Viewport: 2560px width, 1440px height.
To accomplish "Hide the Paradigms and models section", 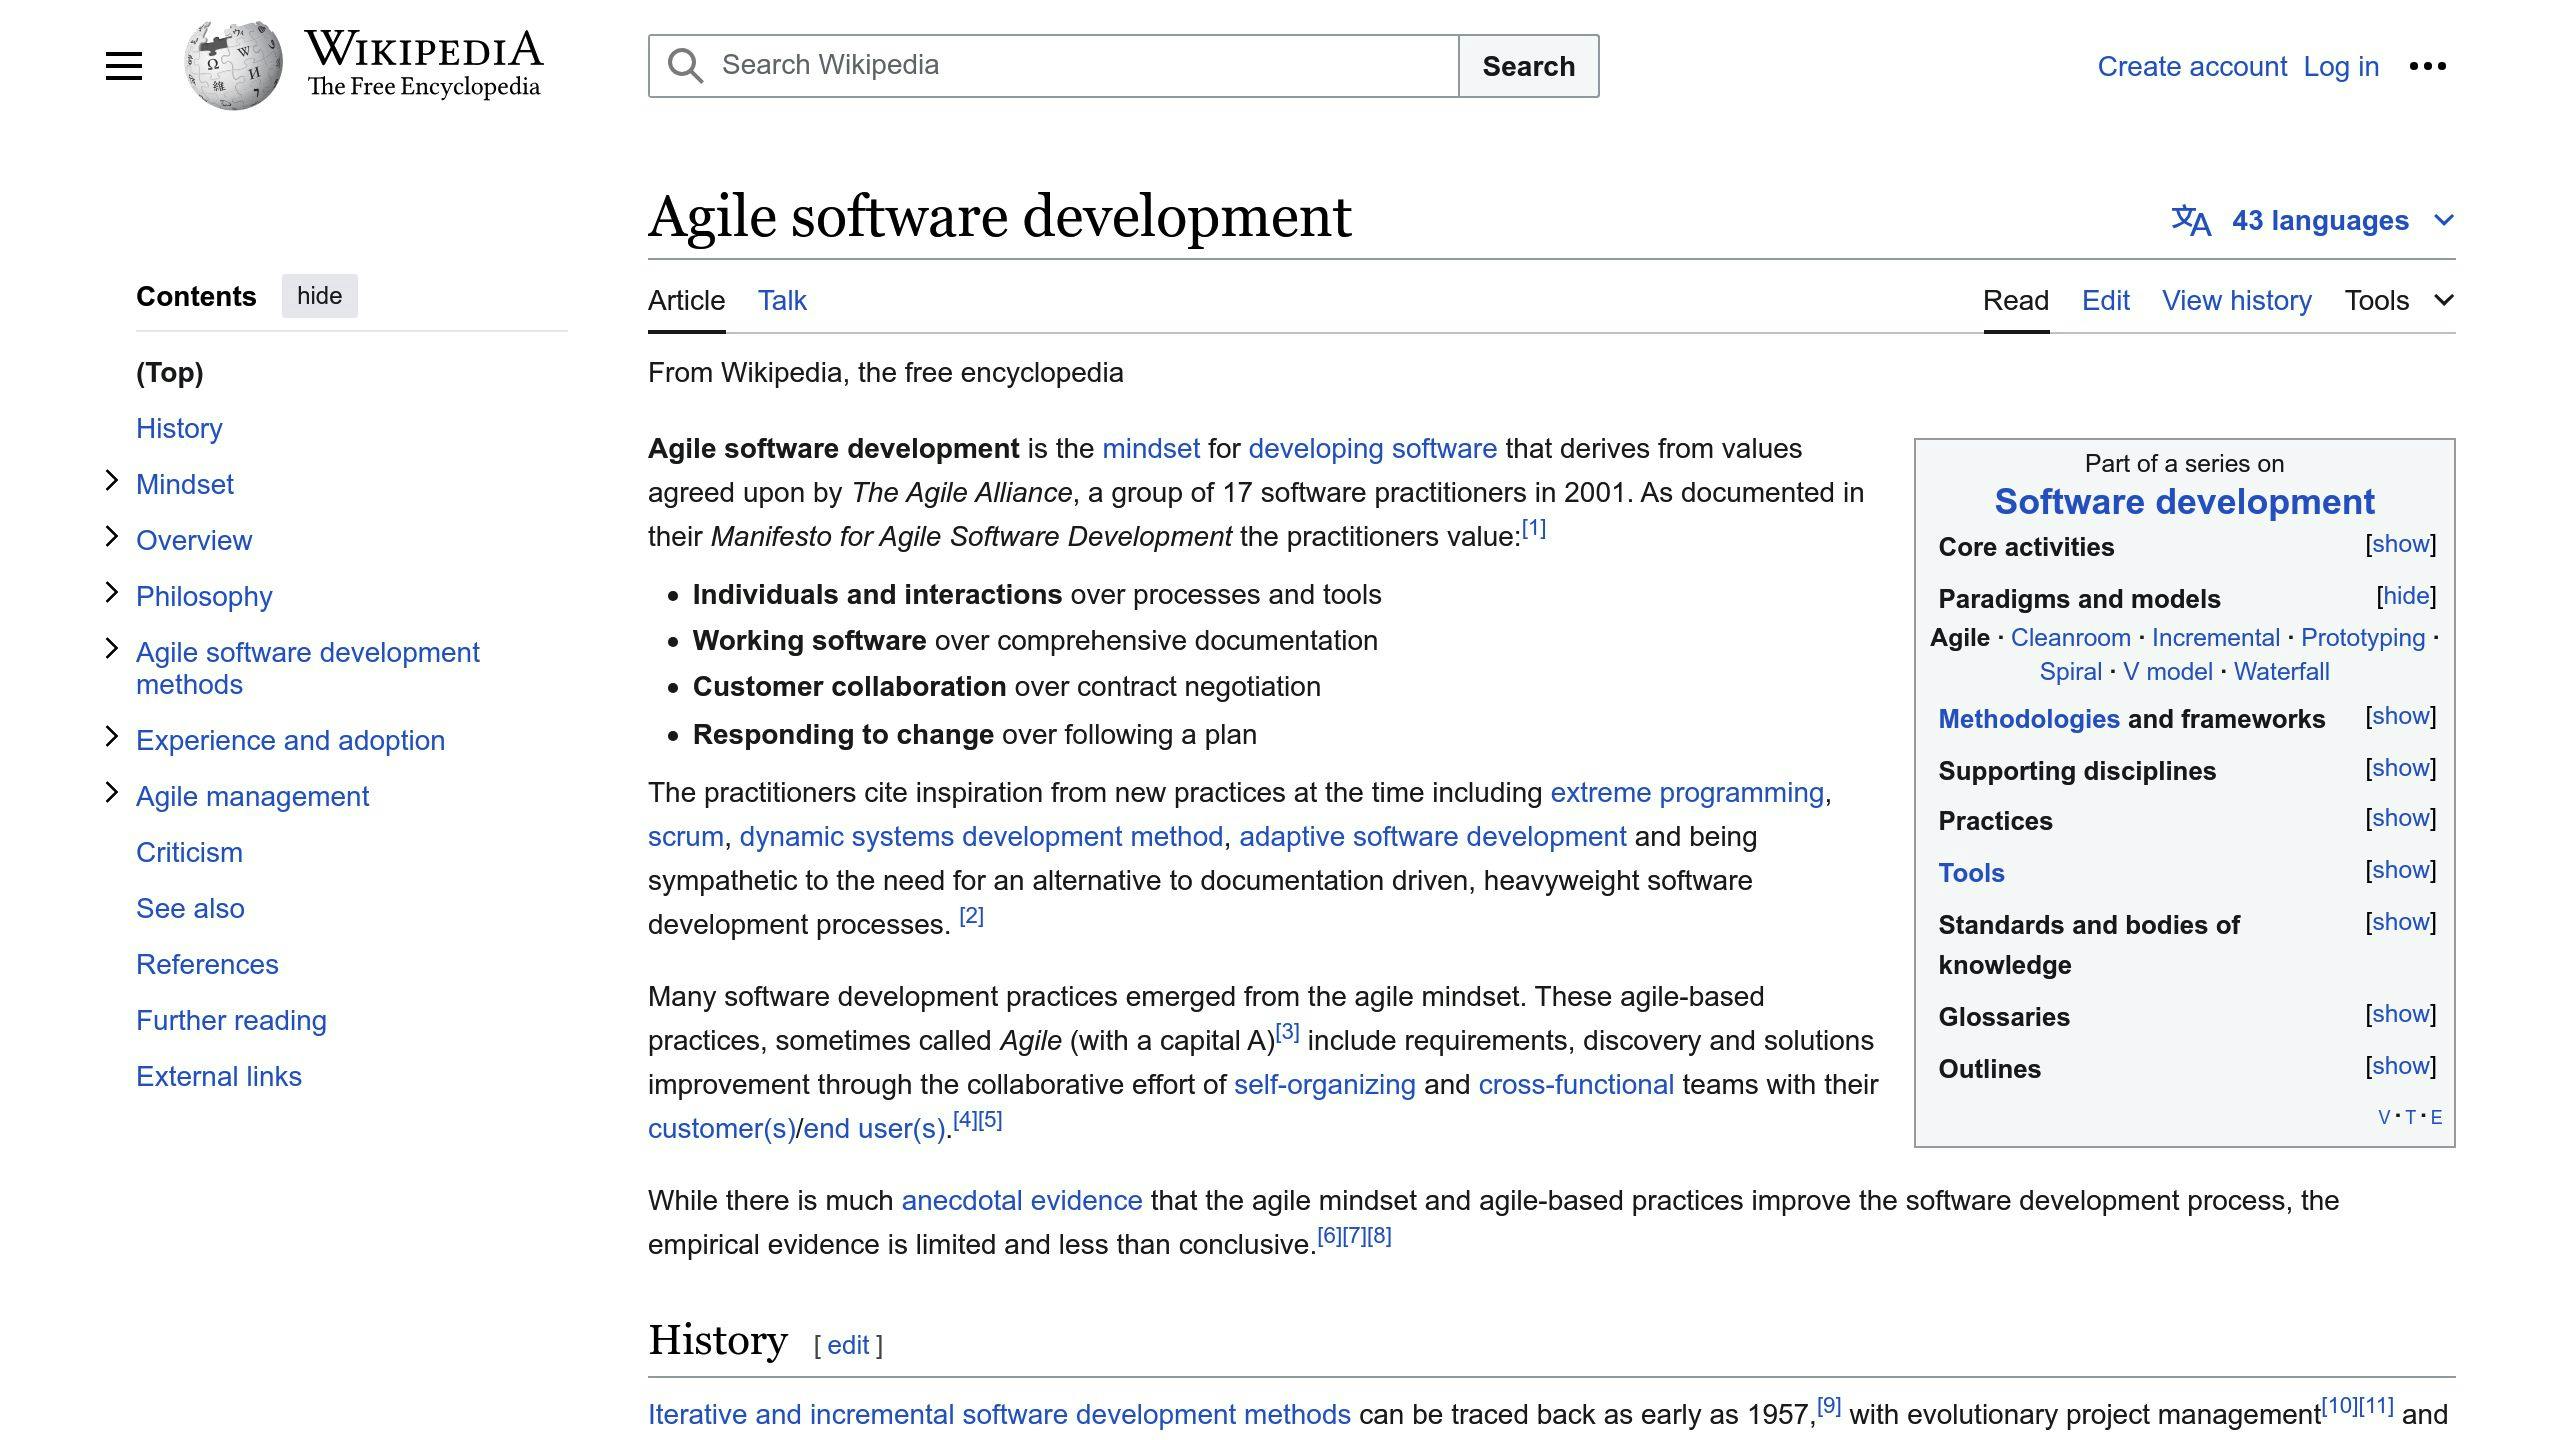I will pyautogui.click(x=2406, y=595).
